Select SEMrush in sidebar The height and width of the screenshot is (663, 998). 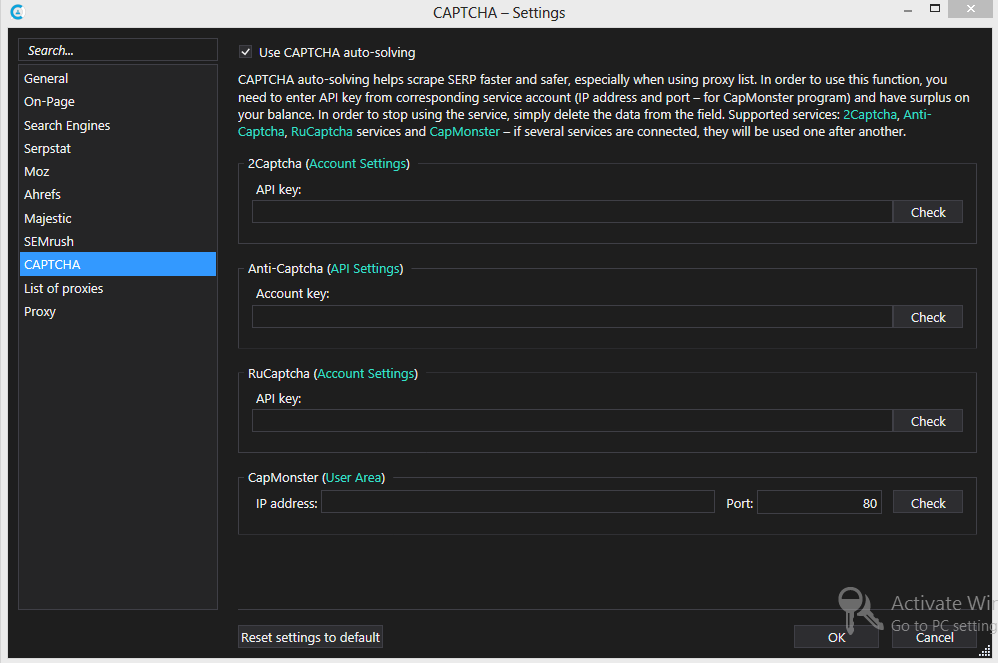(x=118, y=242)
